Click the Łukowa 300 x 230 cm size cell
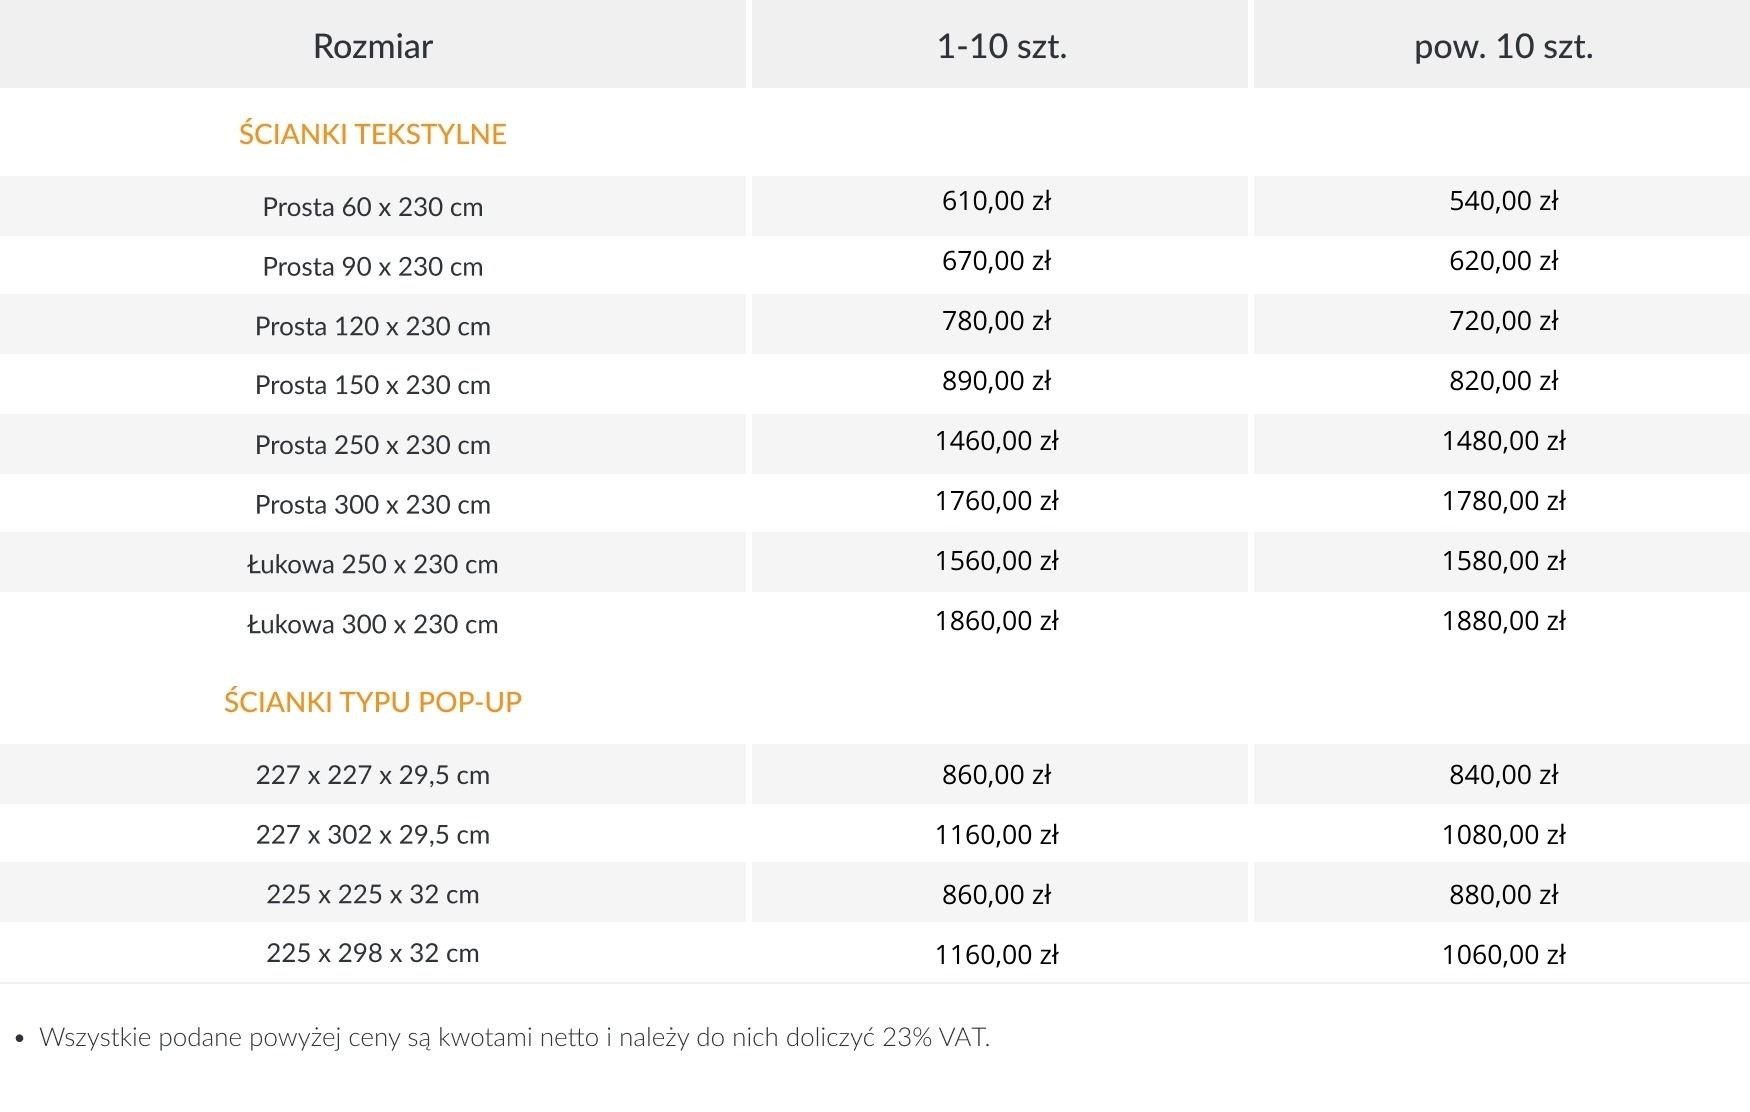This screenshot has height=1112, width=1750. (x=372, y=624)
